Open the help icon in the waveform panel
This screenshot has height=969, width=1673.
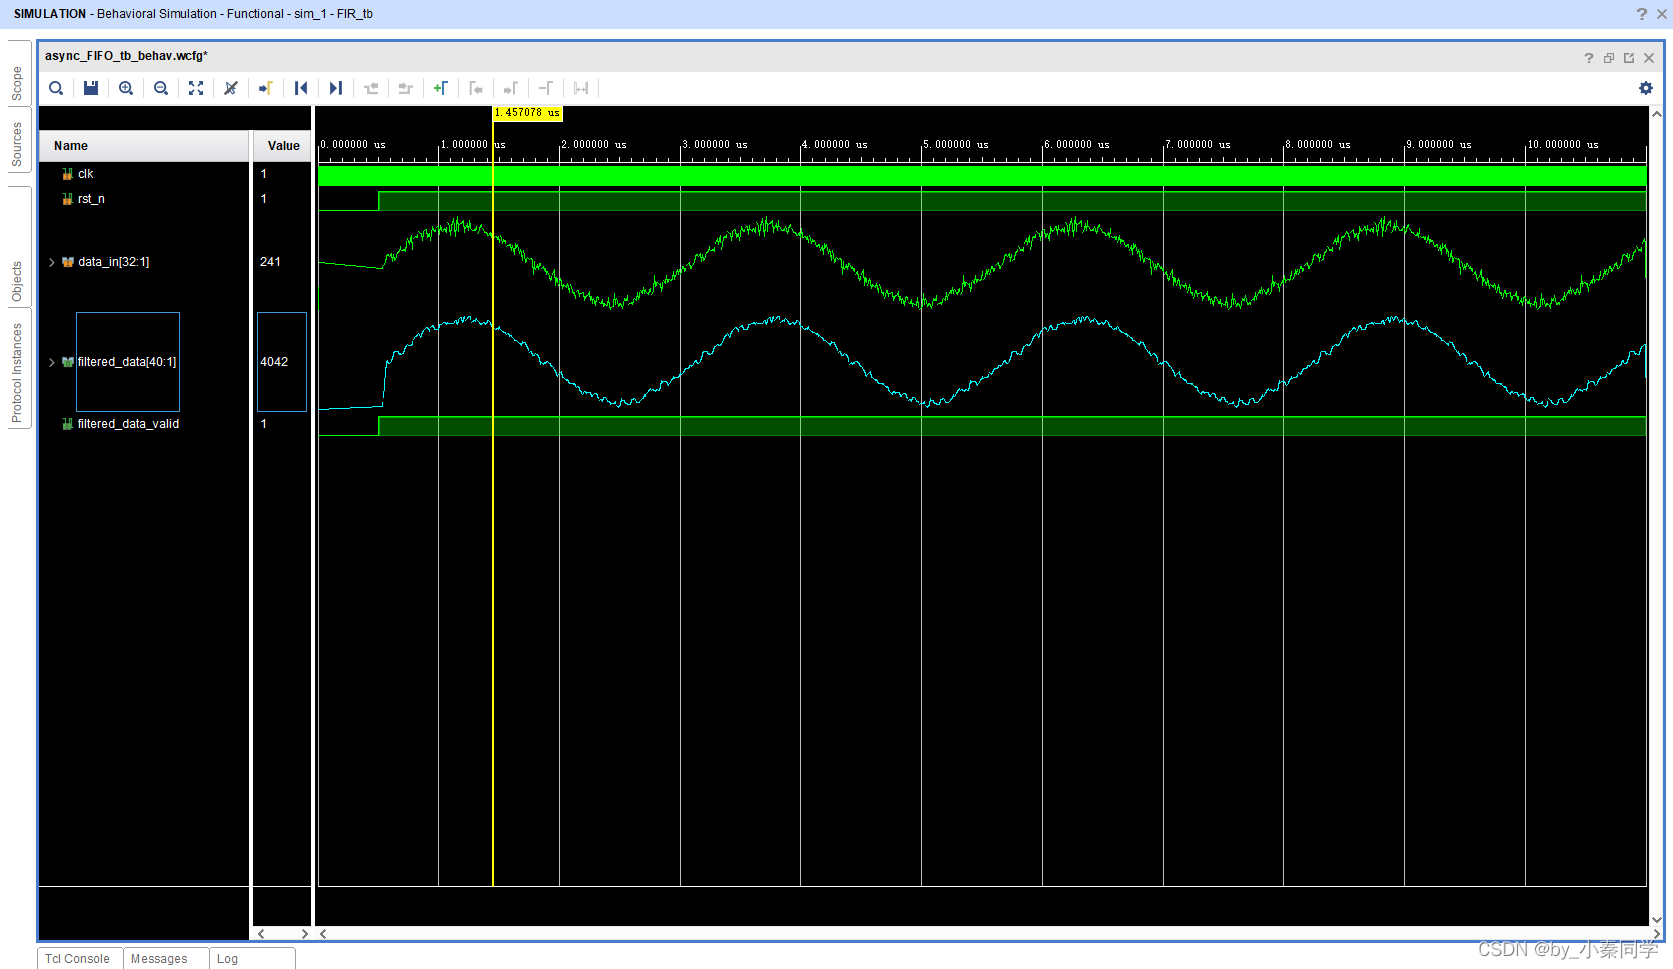(x=1589, y=58)
